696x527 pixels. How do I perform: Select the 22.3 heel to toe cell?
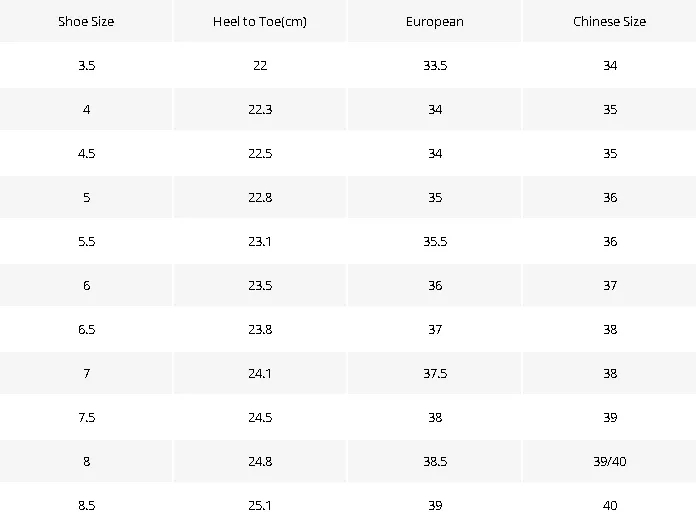pyautogui.click(x=260, y=109)
